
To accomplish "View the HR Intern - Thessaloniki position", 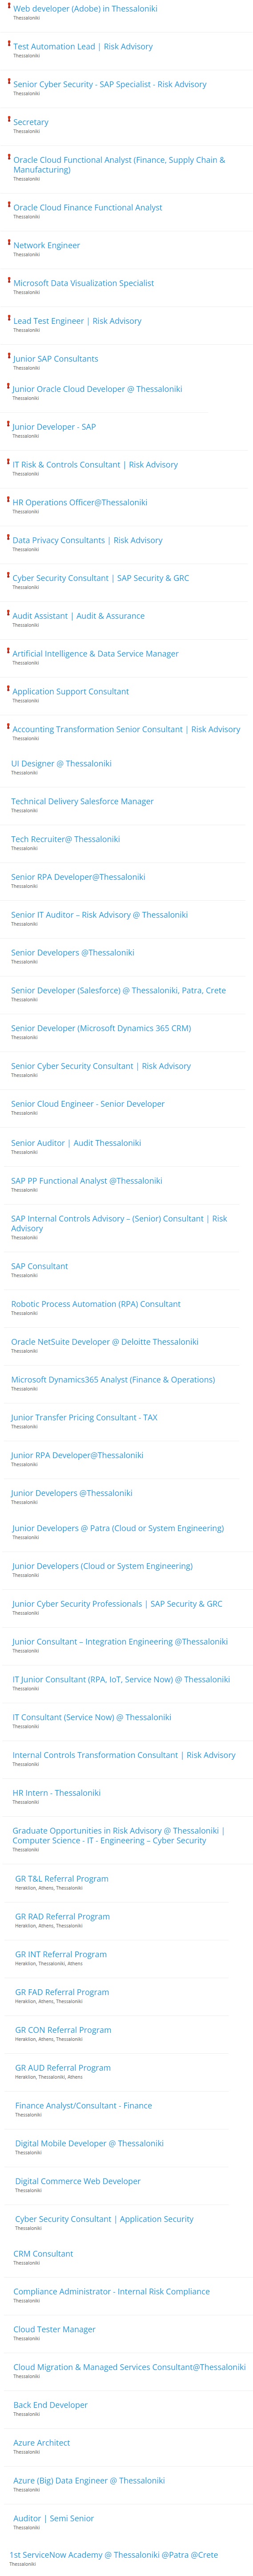I will pyautogui.click(x=56, y=1793).
